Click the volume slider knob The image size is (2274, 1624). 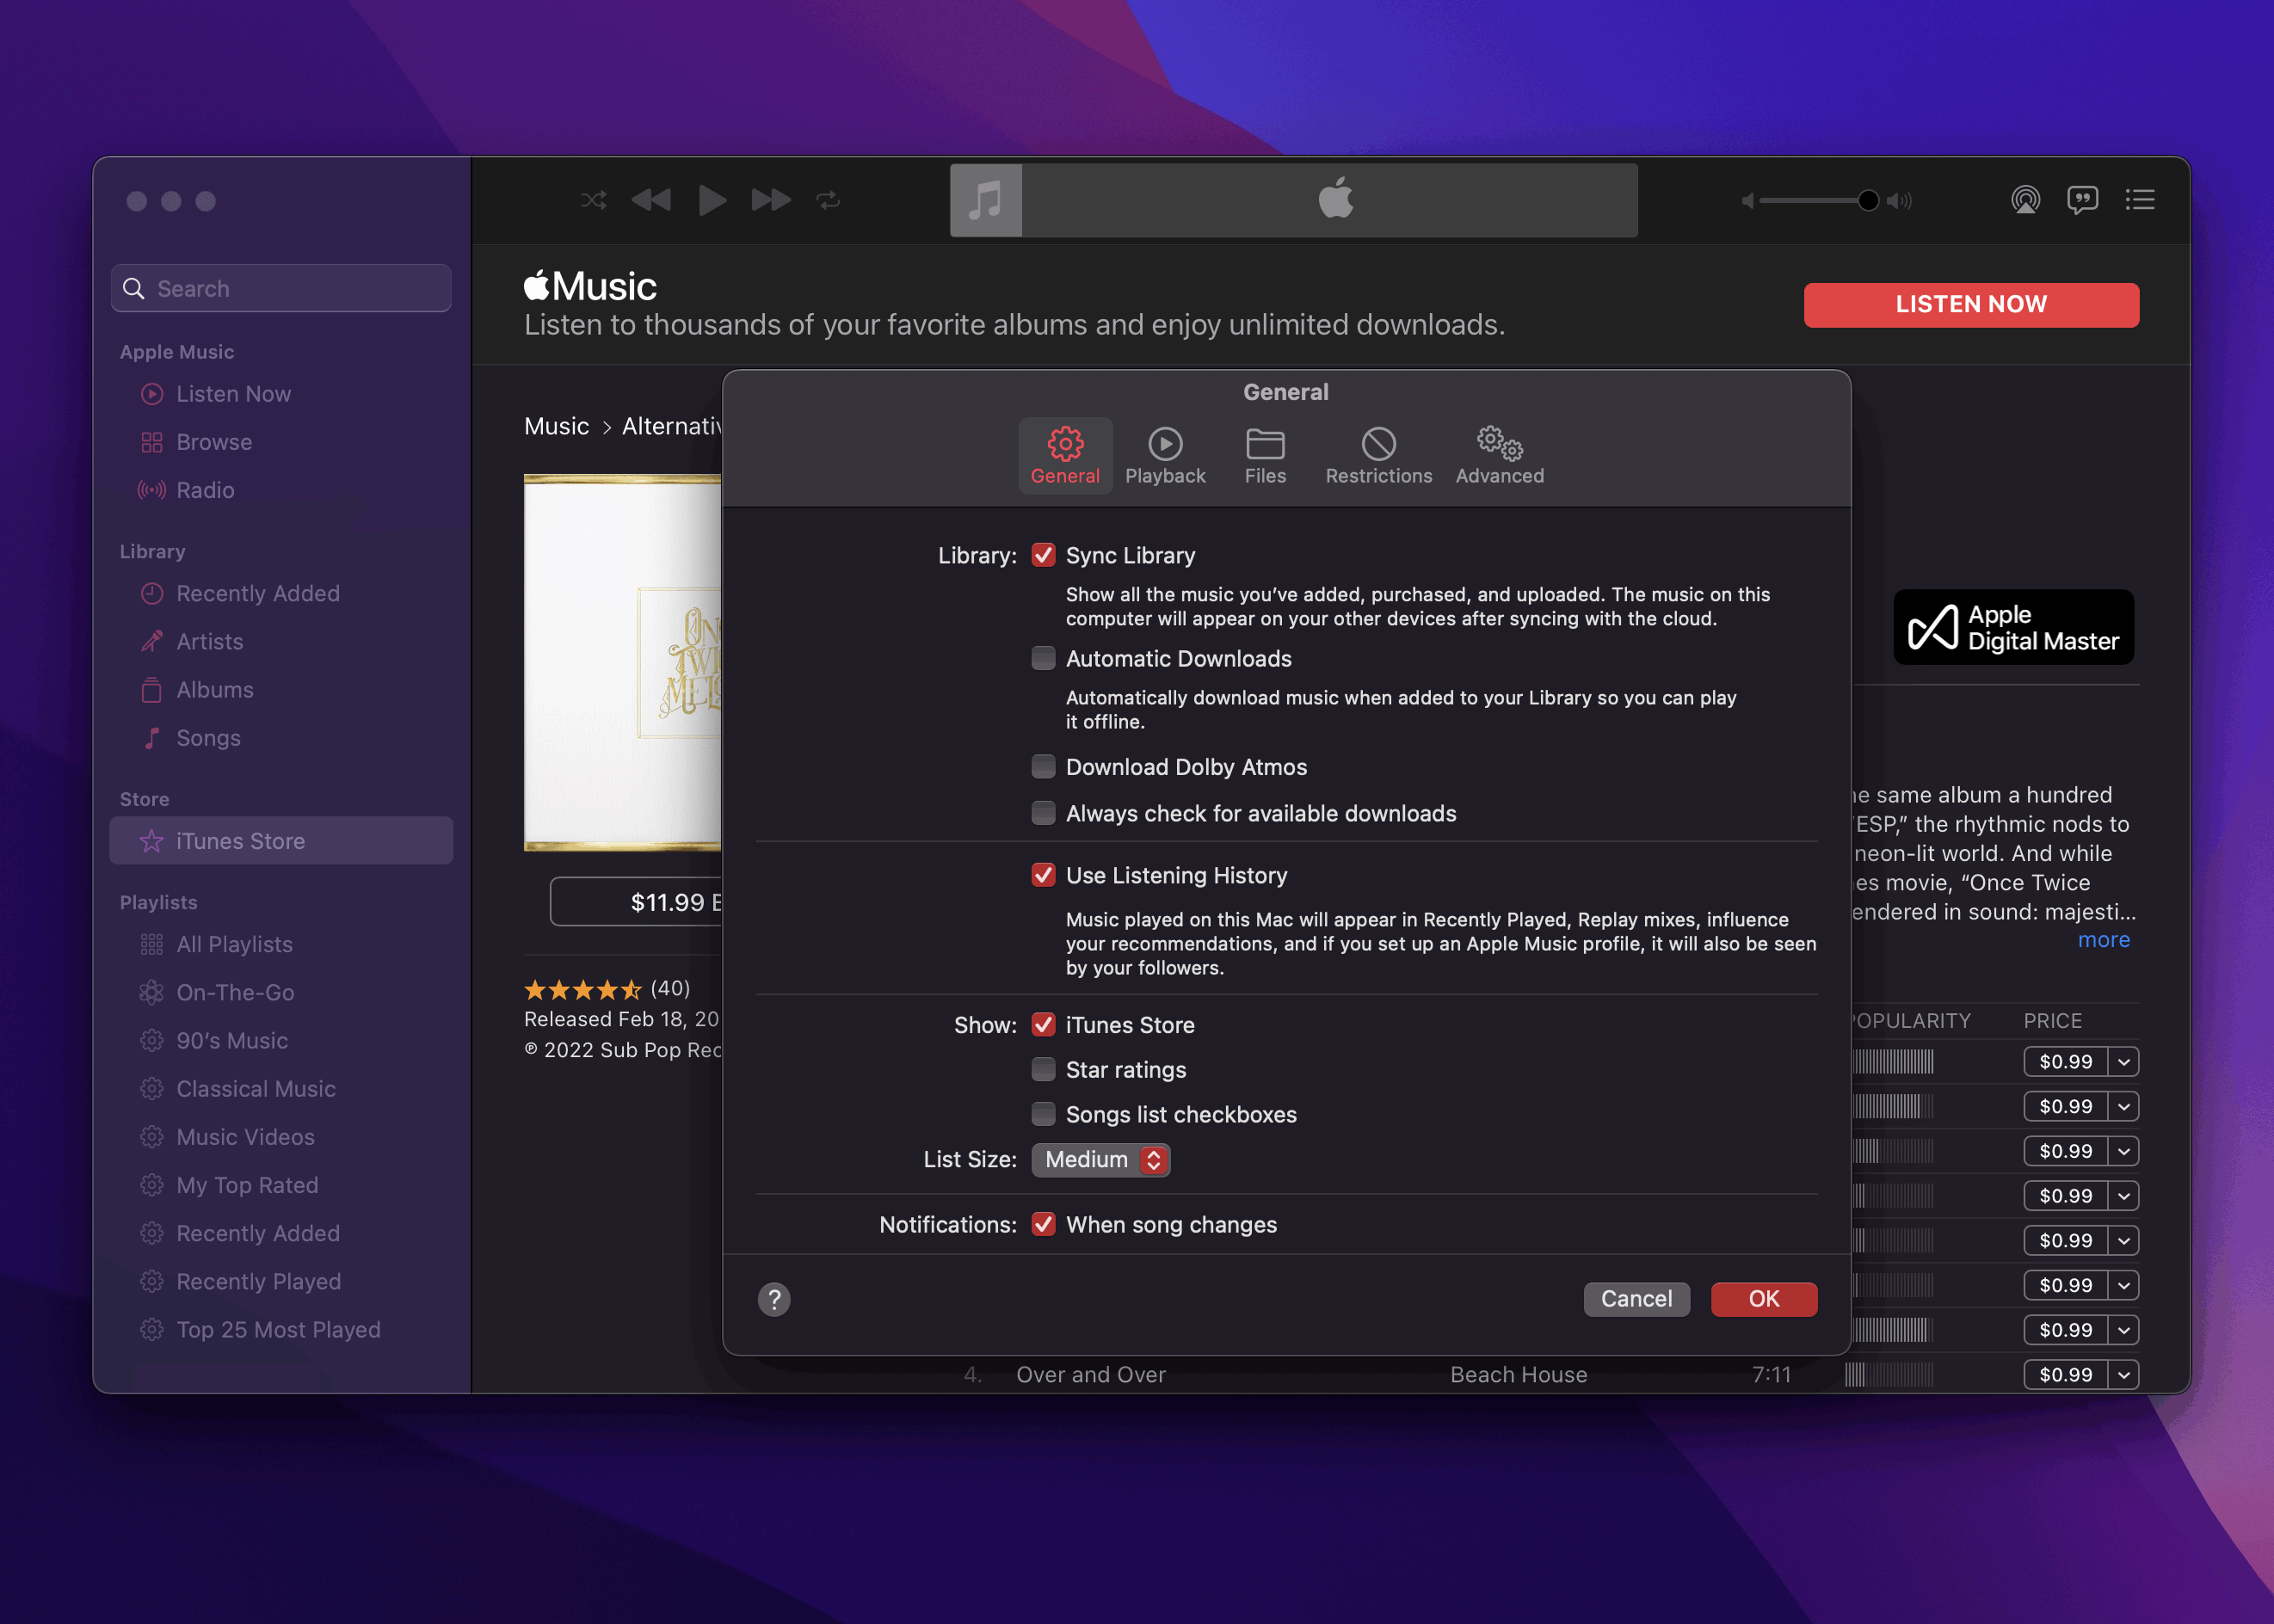click(x=1867, y=200)
